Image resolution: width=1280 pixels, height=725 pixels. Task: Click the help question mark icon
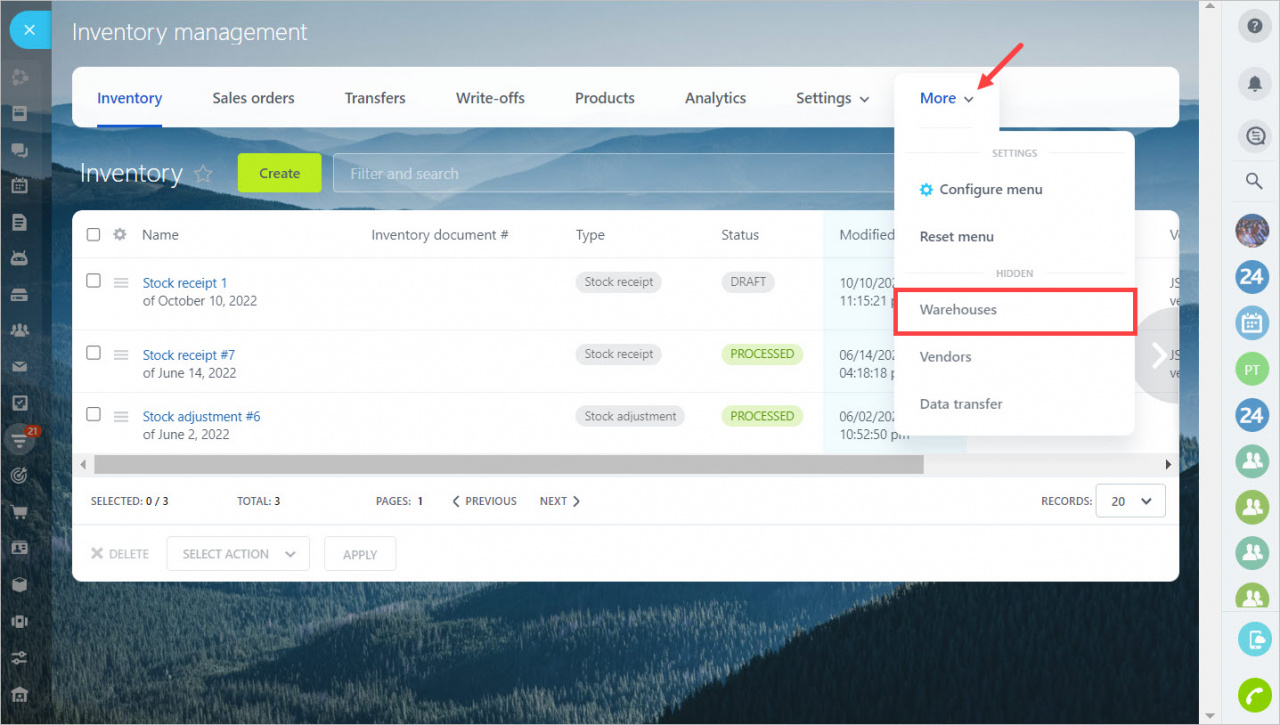coord(1254,27)
